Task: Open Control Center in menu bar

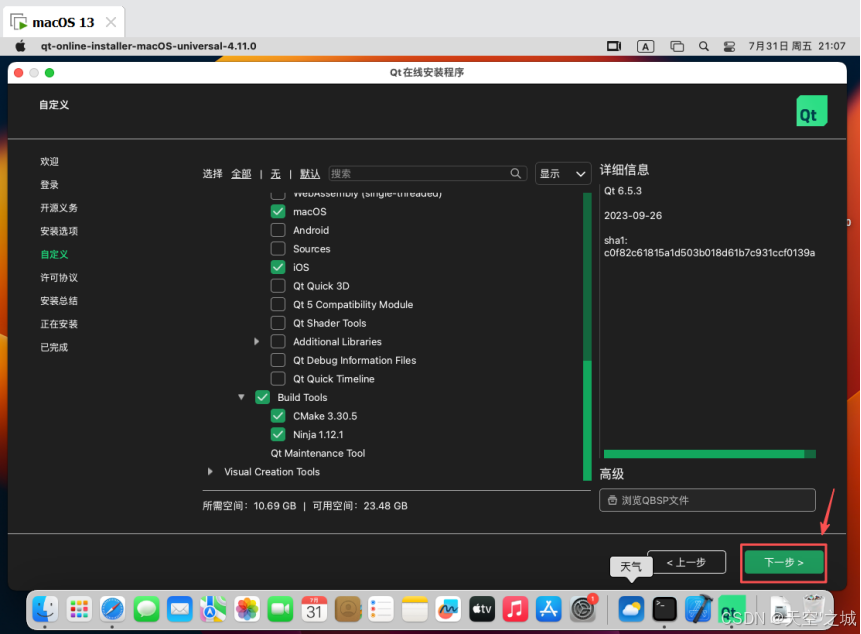Action: pos(729,47)
